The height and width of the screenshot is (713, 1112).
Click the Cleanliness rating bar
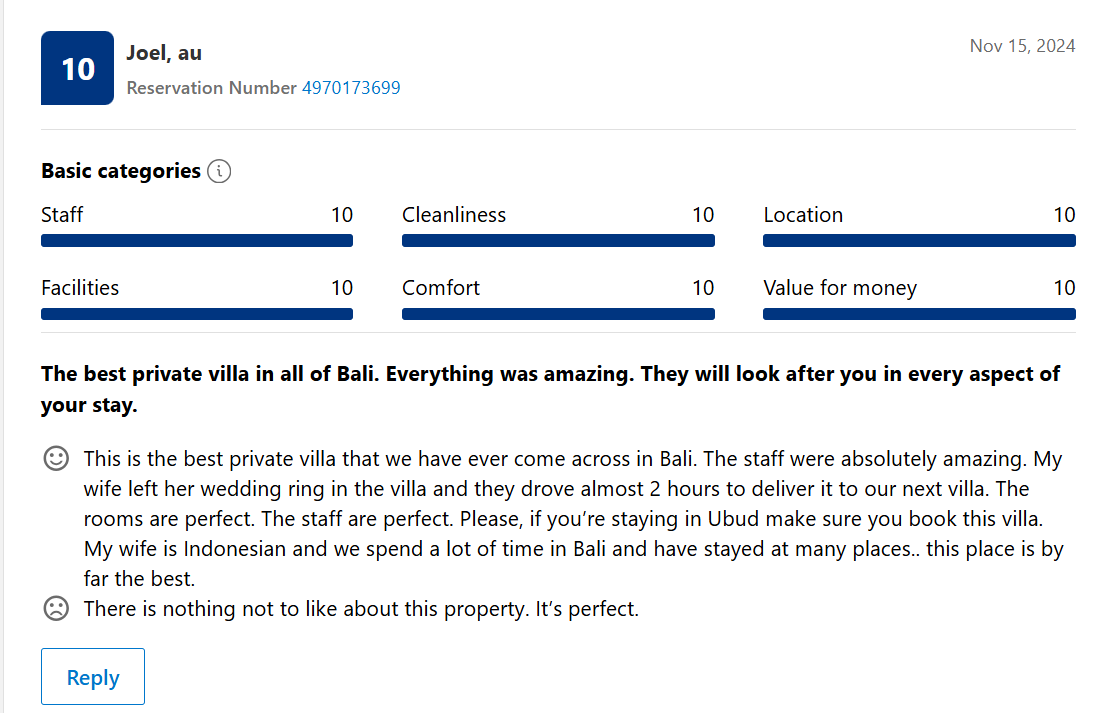pos(558,241)
